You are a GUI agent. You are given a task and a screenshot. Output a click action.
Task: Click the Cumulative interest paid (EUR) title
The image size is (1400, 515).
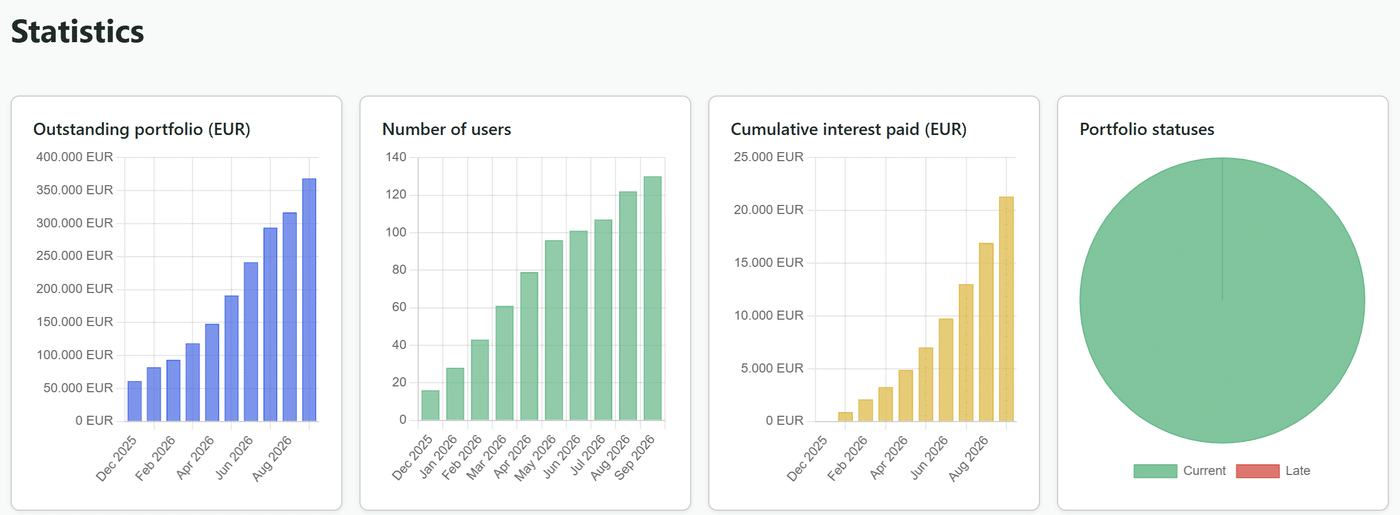pyautogui.click(x=849, y=129)
